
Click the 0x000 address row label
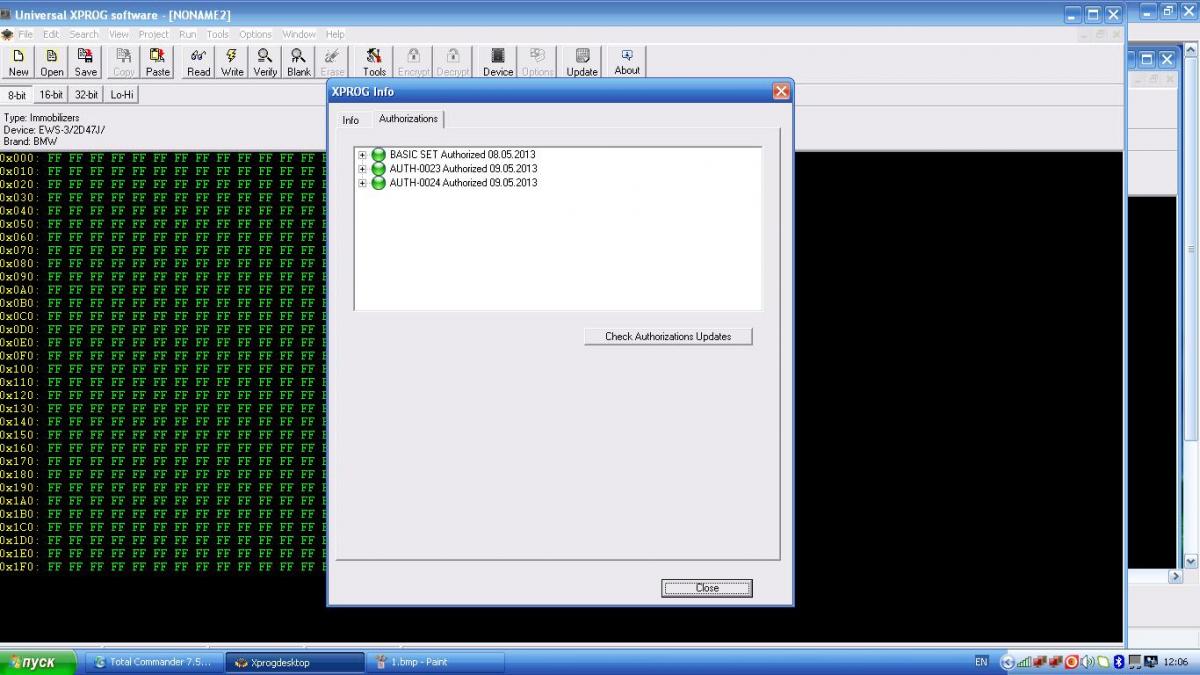coord(18,158)
